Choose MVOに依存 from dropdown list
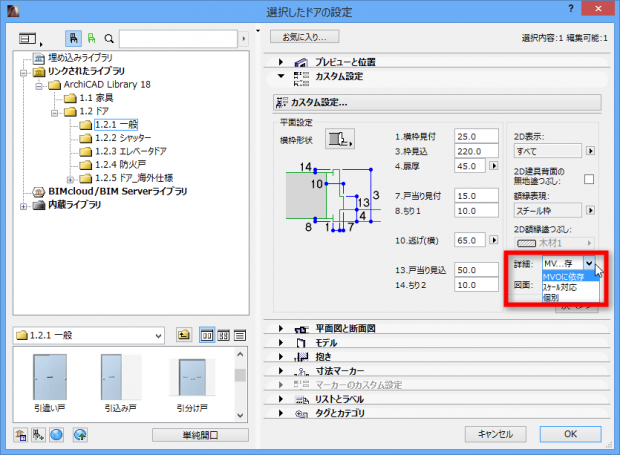Image resolution: width=620 pixels, height=455 pixels. (x=571, y=277)
